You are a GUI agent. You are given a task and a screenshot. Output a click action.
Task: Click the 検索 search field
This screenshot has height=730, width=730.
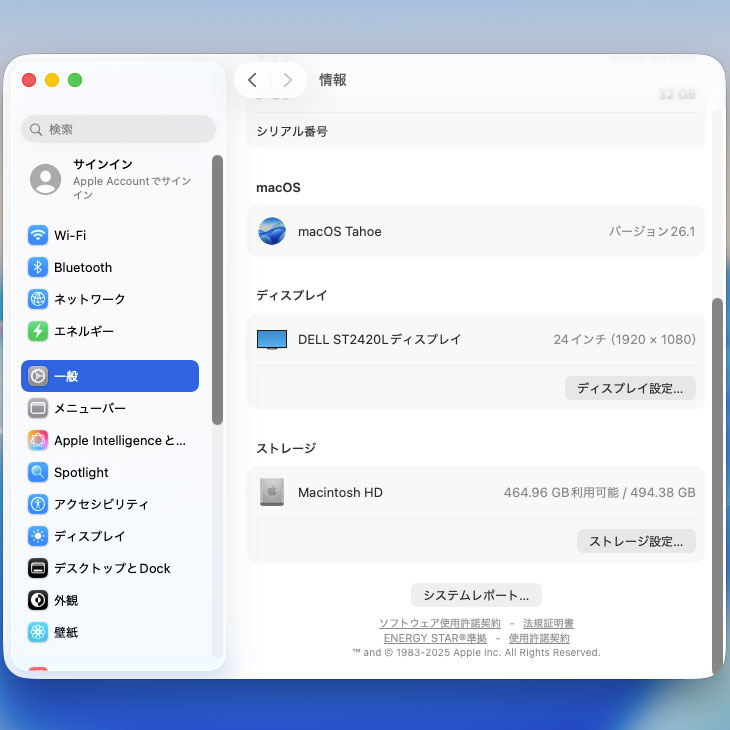click(x=118, y=129)
